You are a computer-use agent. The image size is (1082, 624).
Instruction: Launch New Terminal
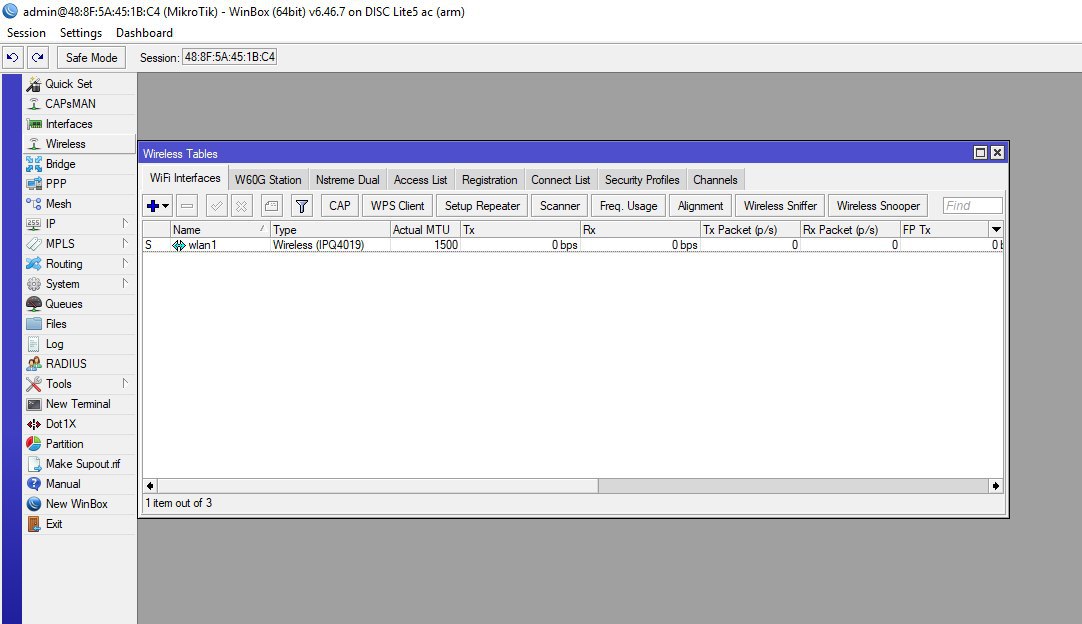(79, 404)
